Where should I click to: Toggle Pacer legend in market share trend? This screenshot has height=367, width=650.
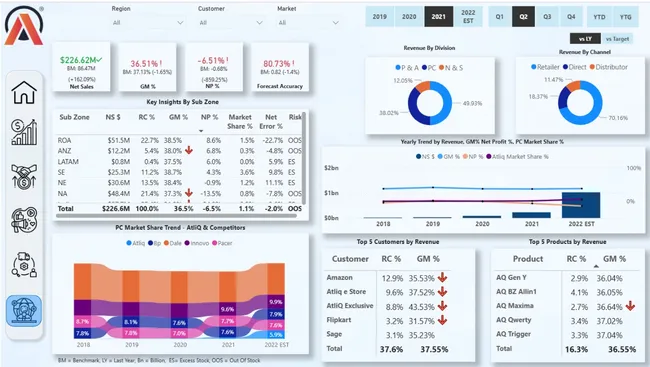click(x=222, y=243)
